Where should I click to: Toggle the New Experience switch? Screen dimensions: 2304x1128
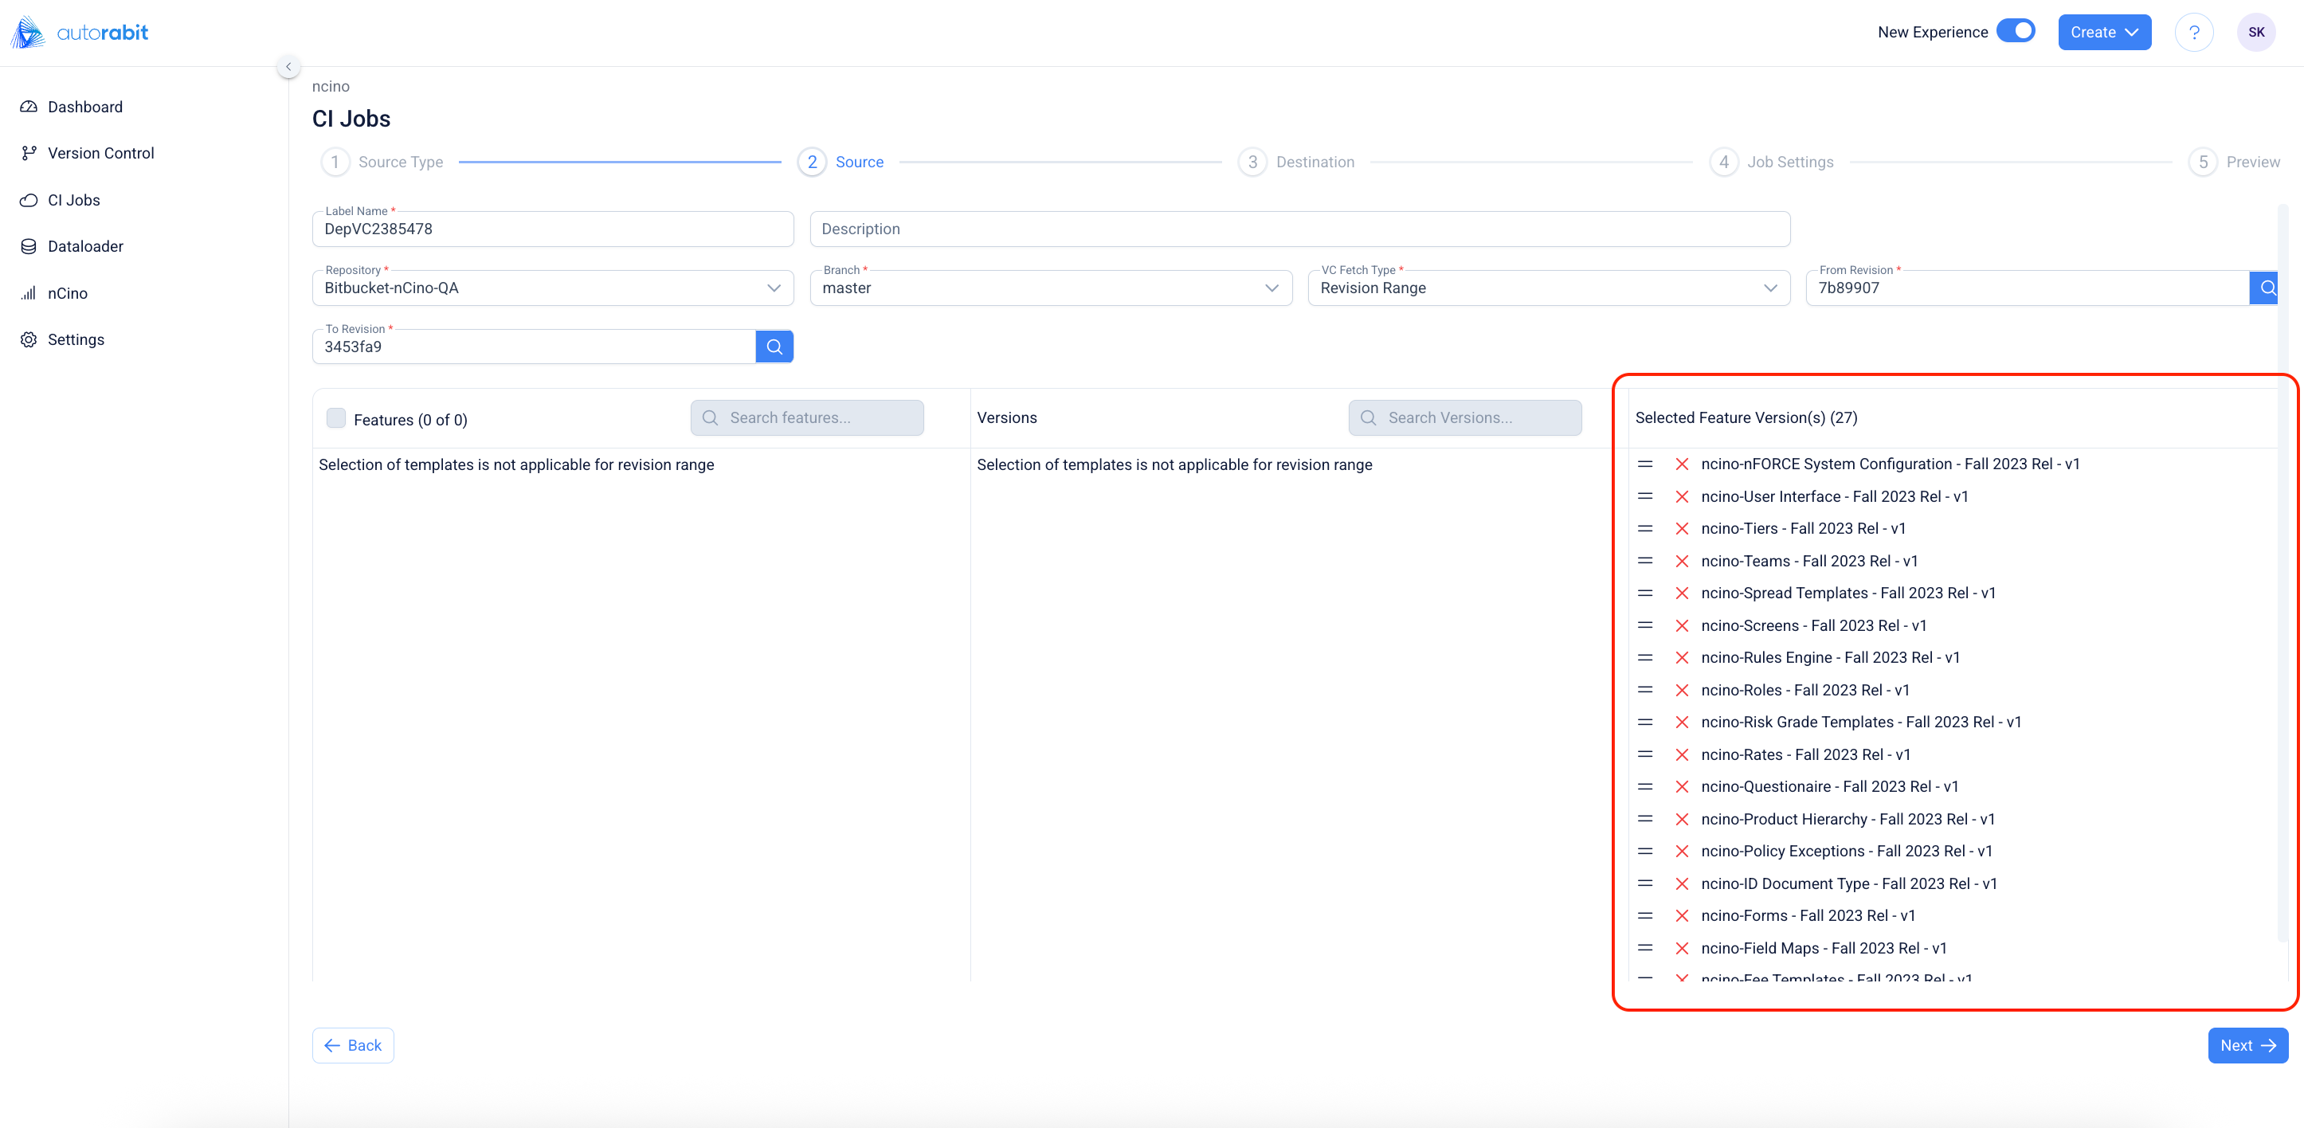coord(2015,31)
